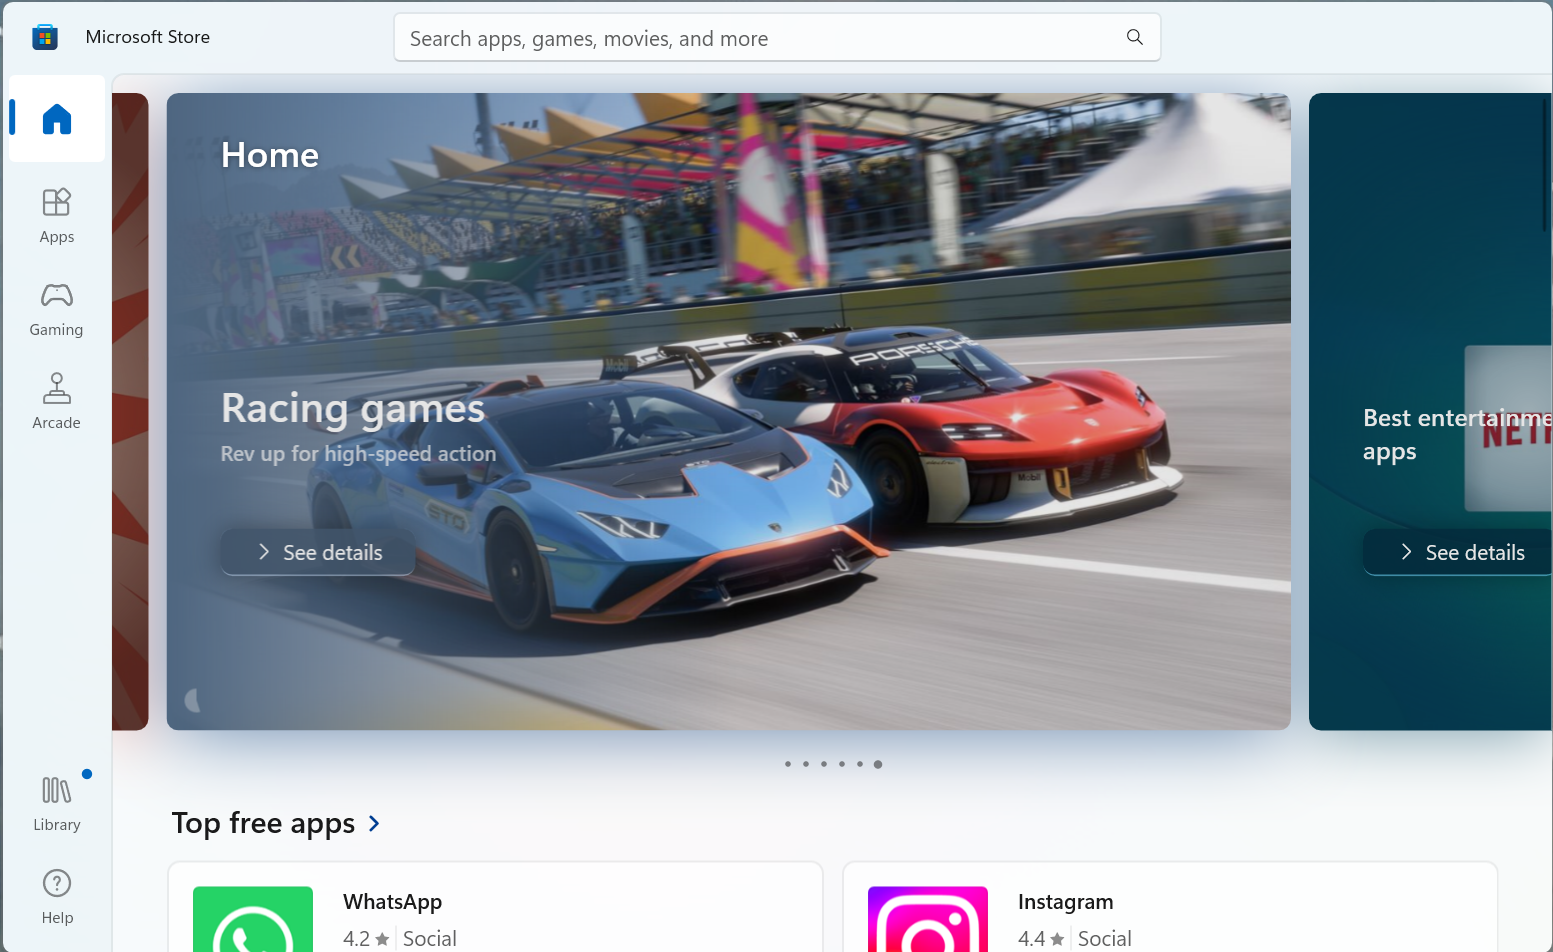Open the Library in the sidebar
This screenshot has height=952, width=1553.
[57, 803]
